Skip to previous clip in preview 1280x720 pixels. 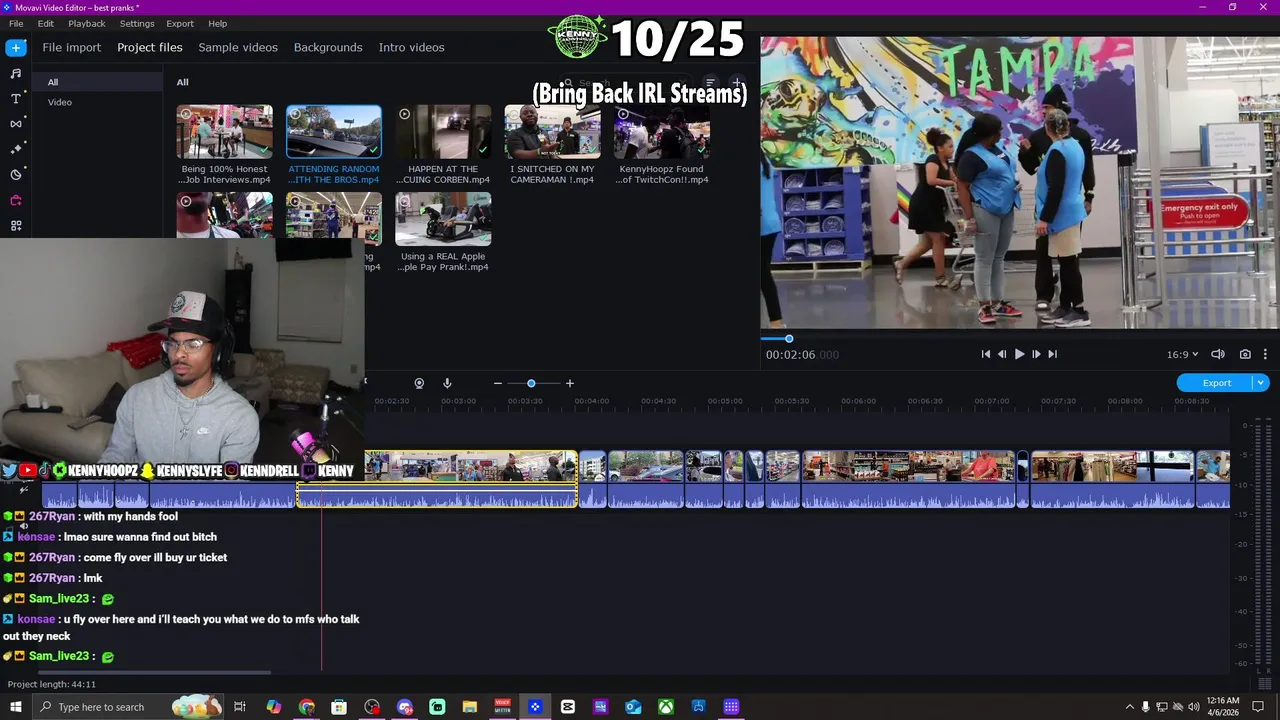tap(985, 354)
